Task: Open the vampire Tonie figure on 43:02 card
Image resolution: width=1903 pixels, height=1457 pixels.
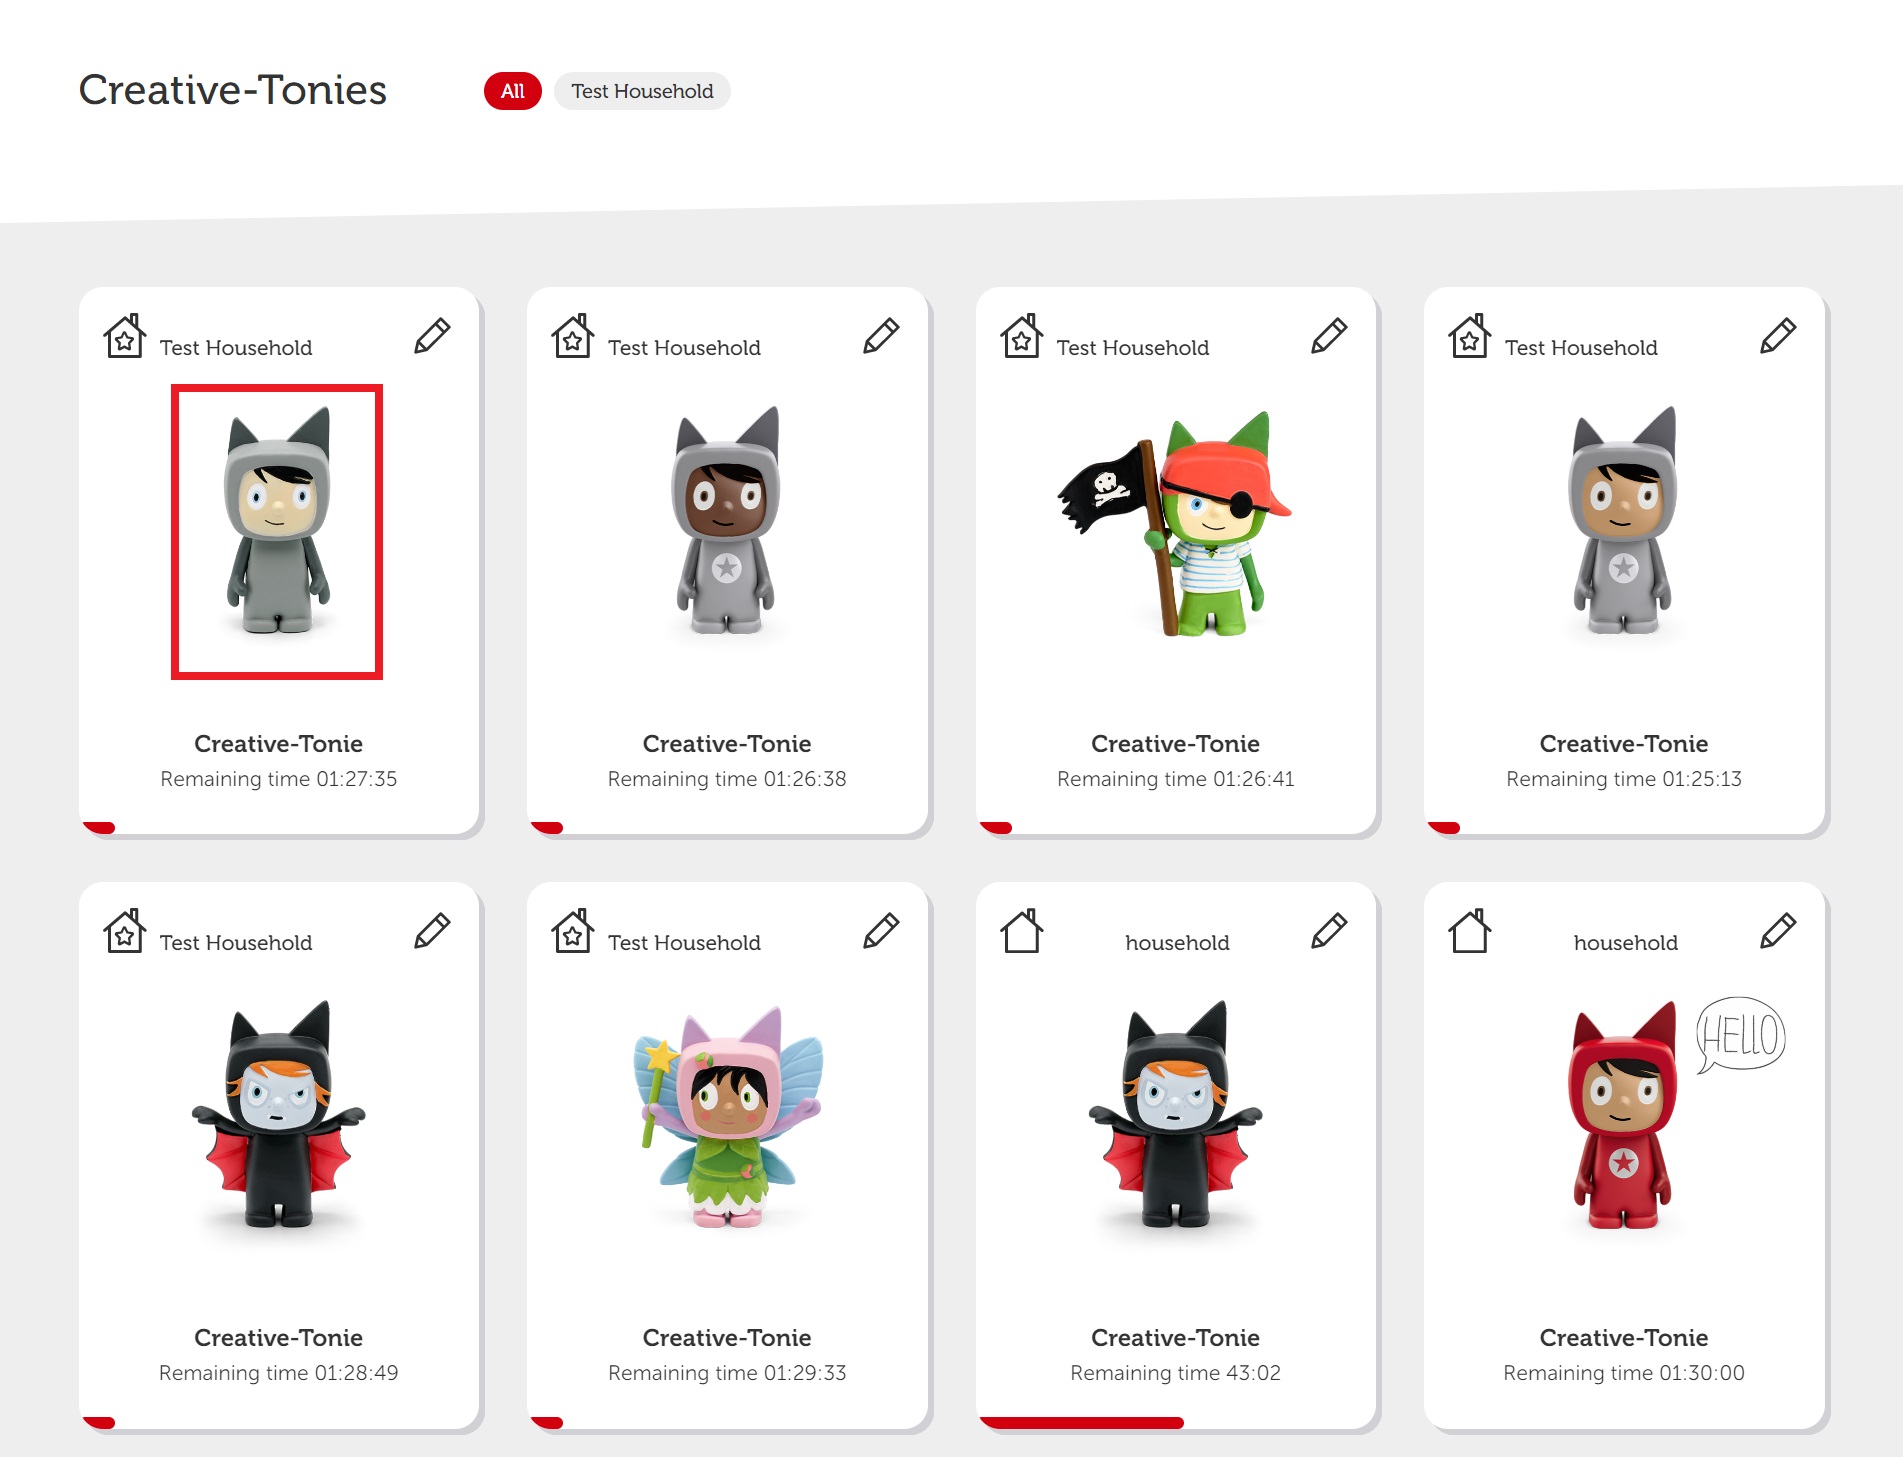Action: point(1175,1114)
